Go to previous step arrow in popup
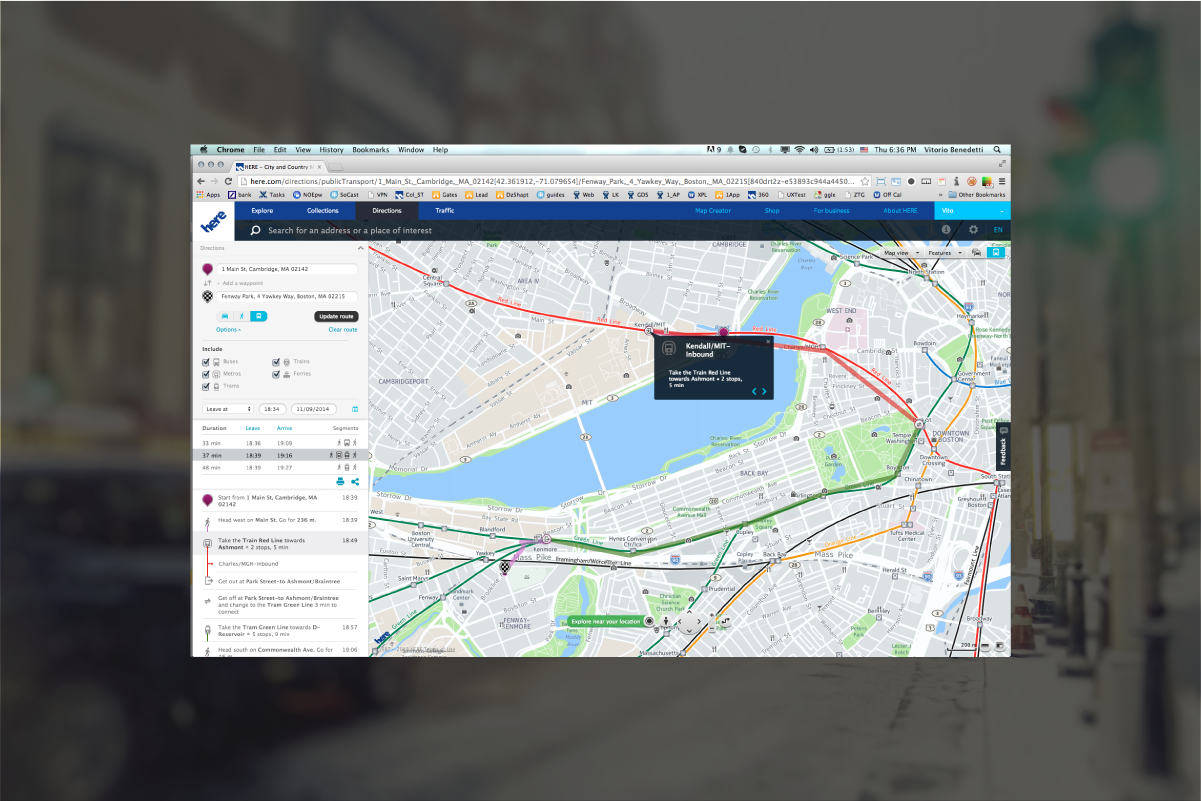1201x801 pixels. click(x=754, y=391)
